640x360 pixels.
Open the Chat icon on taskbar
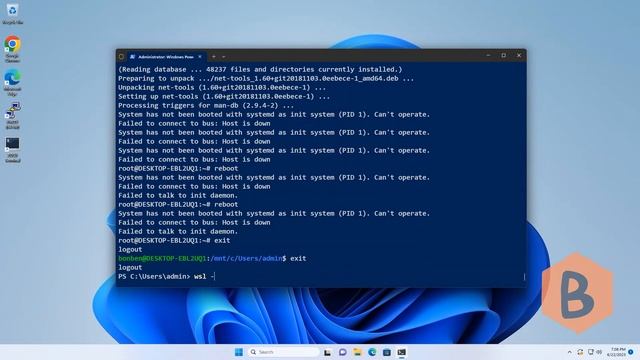coord(342,352)
